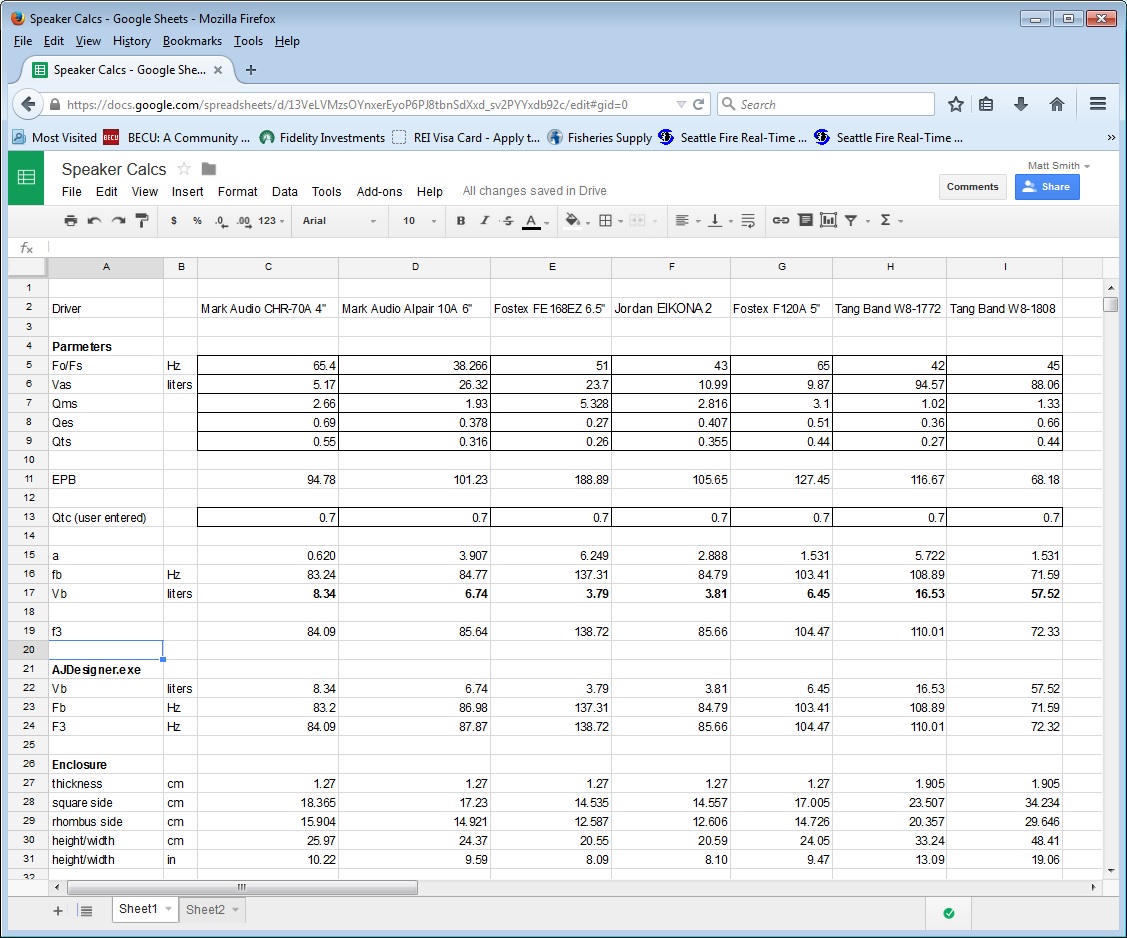Open more number formats 123 dropdown

pyautogui.click(x=271, y=221)
